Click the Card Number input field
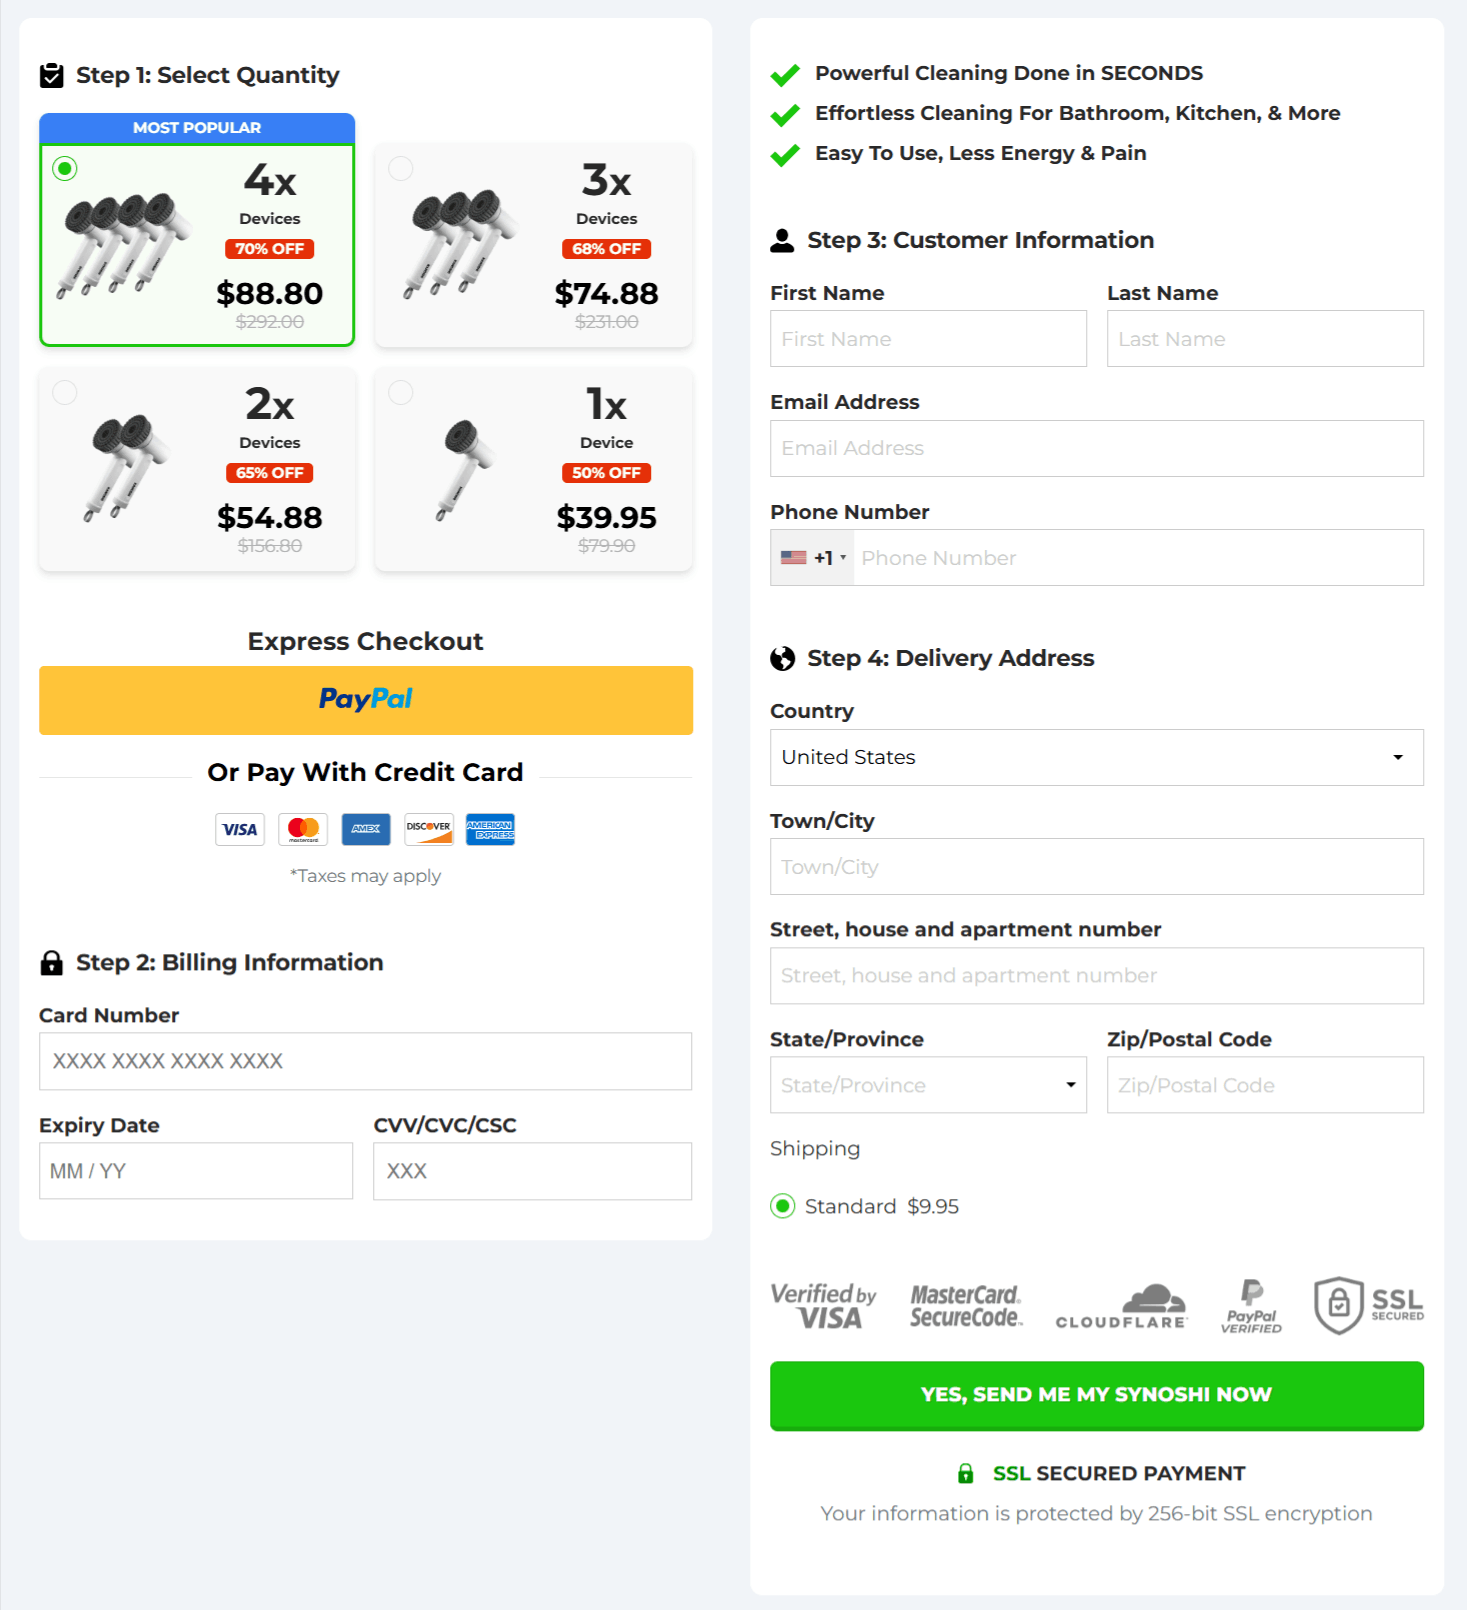Image resolution: width=1467 pixels, height=1610 pixels. tap(365, 1061)
